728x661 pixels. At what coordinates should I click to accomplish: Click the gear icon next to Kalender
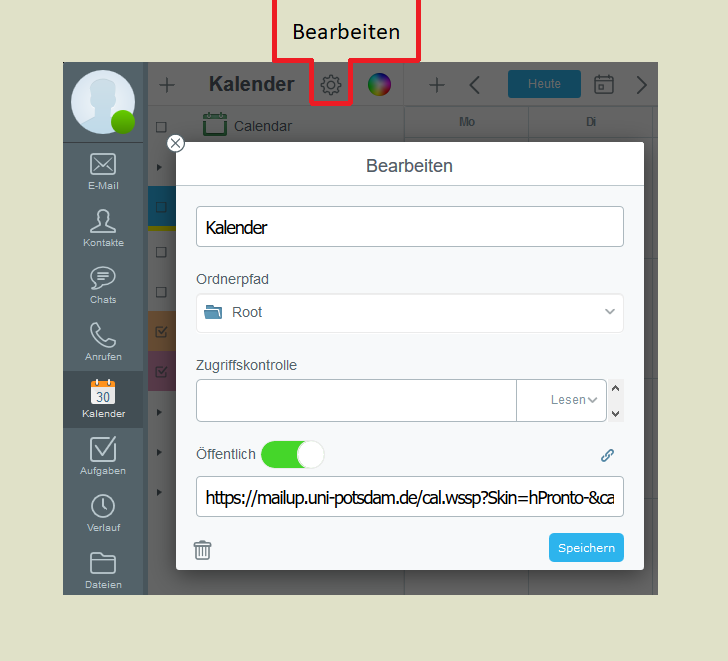331,84
